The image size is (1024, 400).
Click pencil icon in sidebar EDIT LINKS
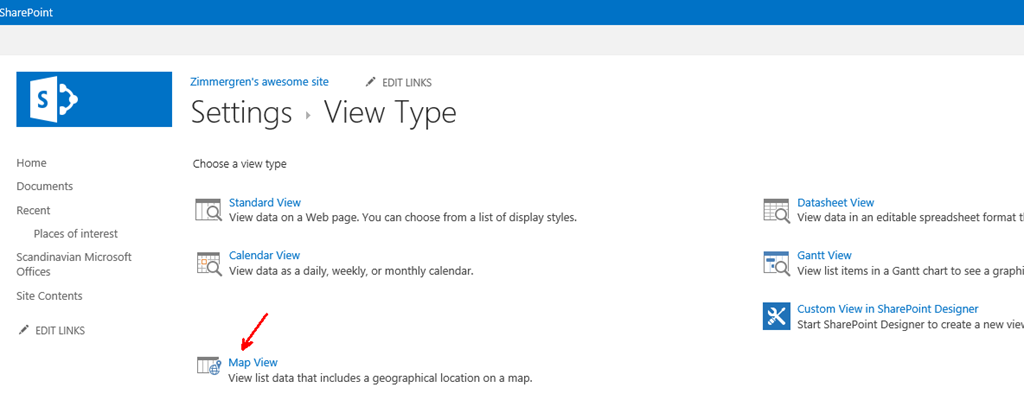pos(24,330)
